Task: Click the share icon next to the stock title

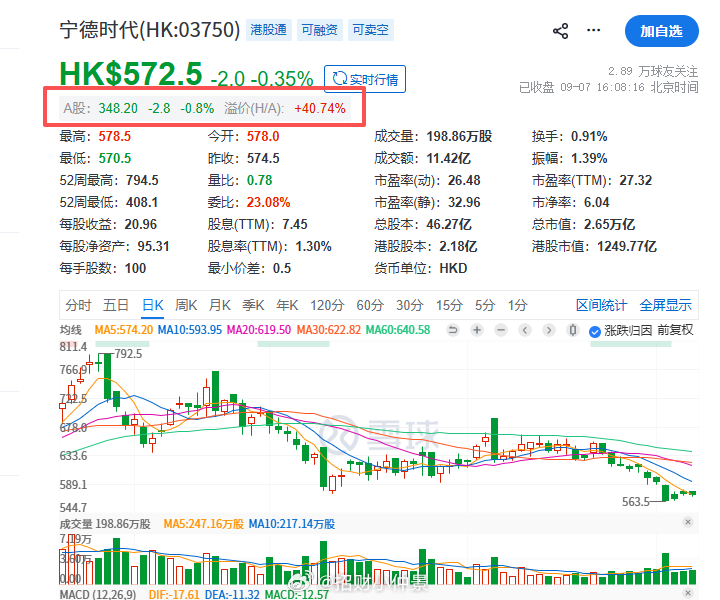Action: click(560, 31)
